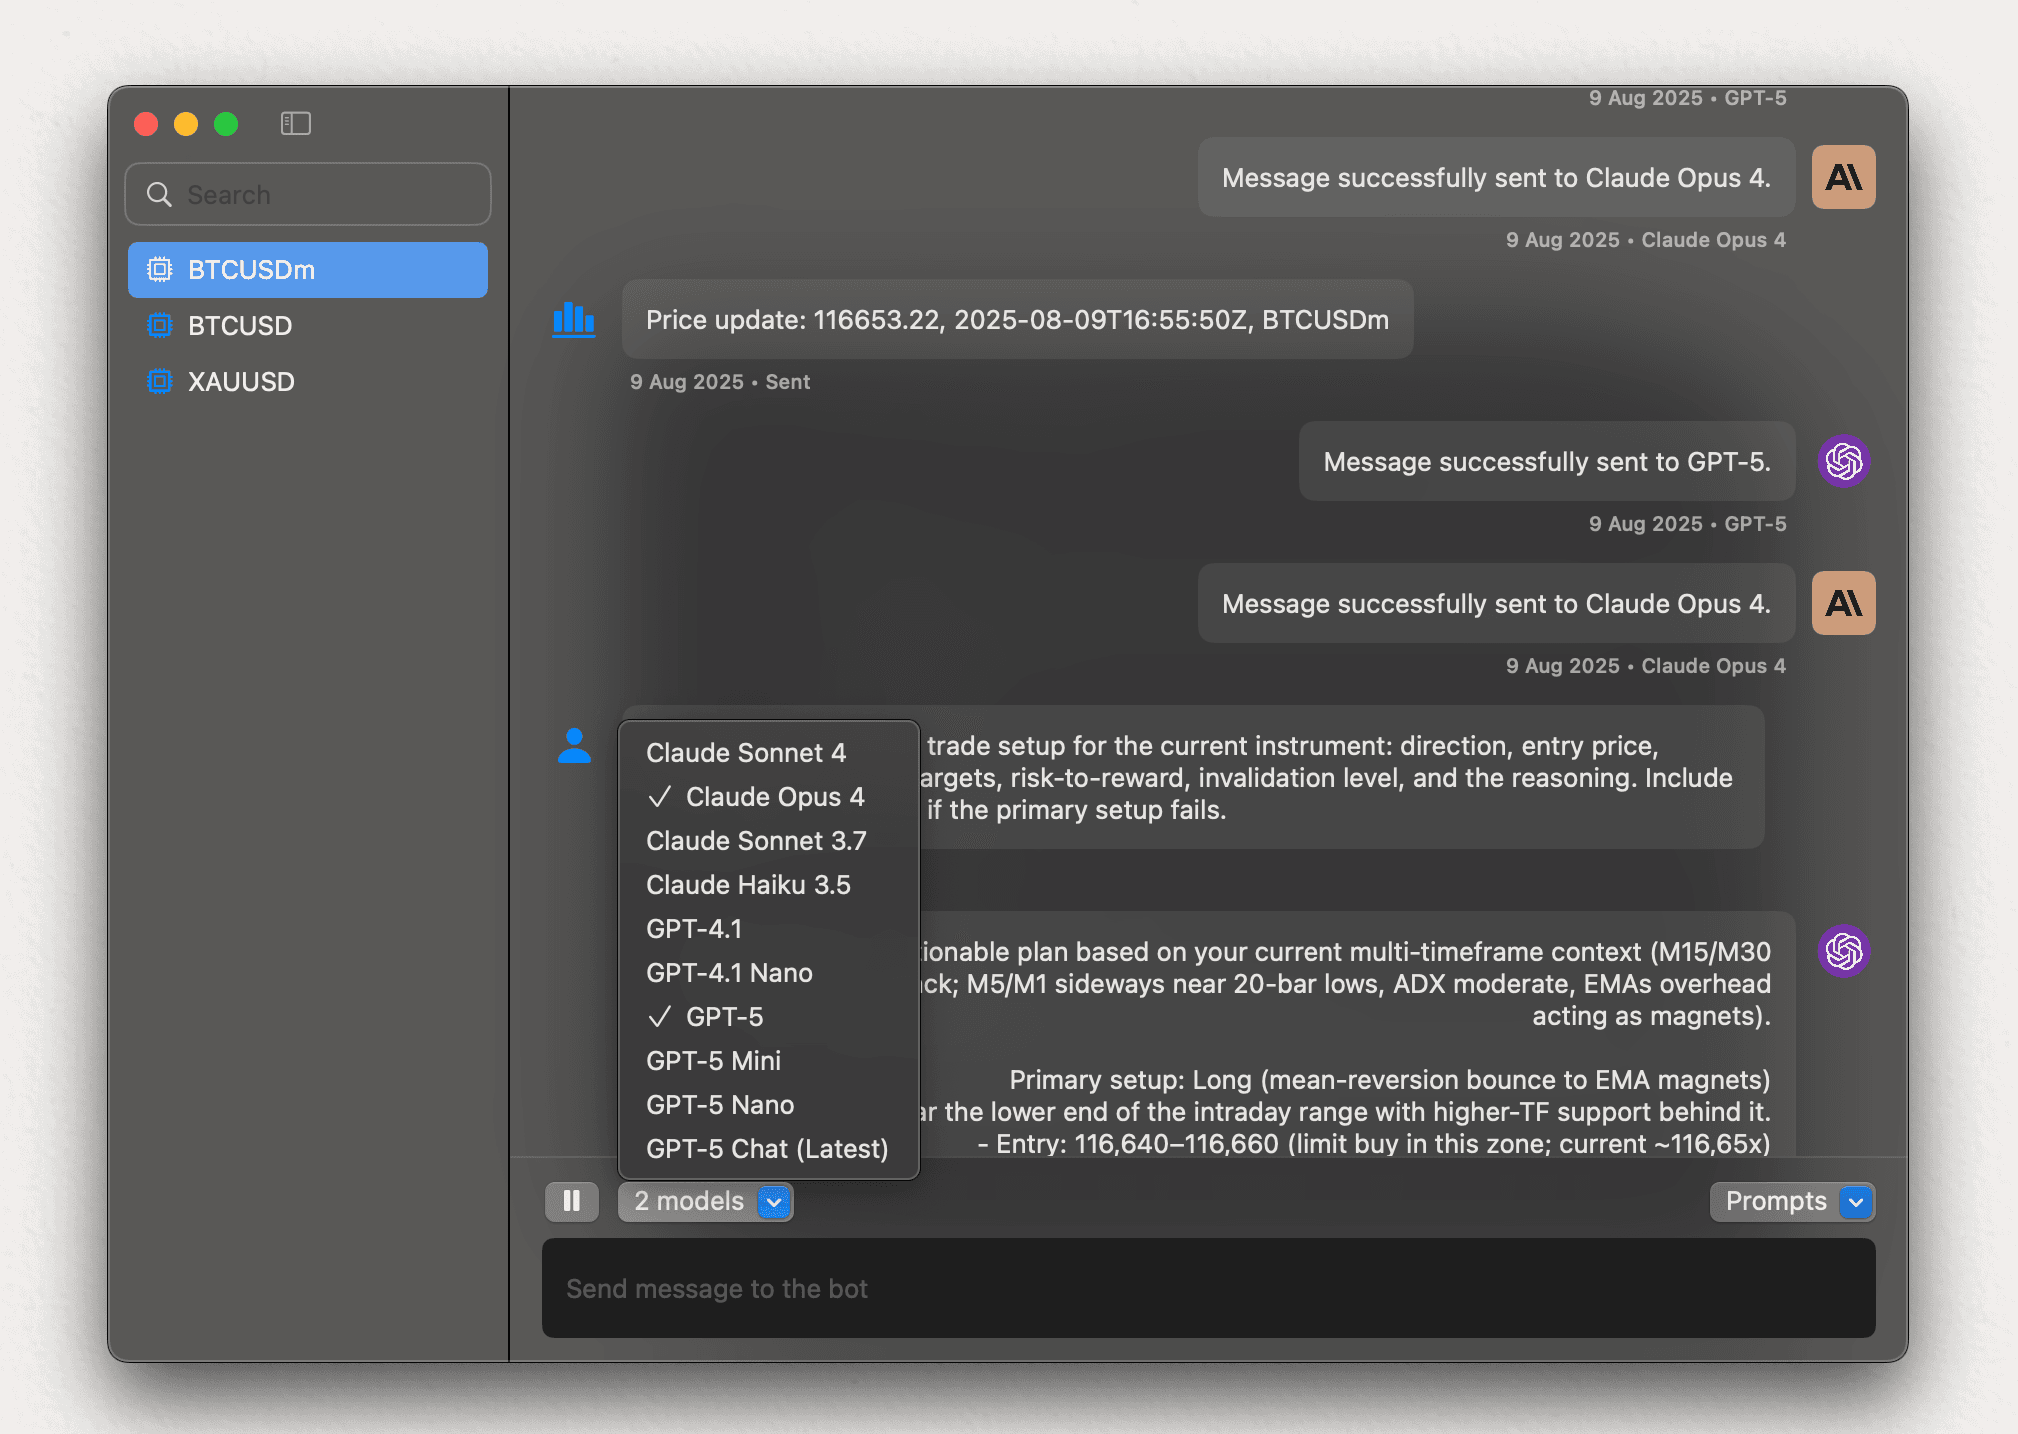The image size is (2018, 1434).
Task: Click lower Anthropic avatar beside second Claude message
Action: point(1843,603)
